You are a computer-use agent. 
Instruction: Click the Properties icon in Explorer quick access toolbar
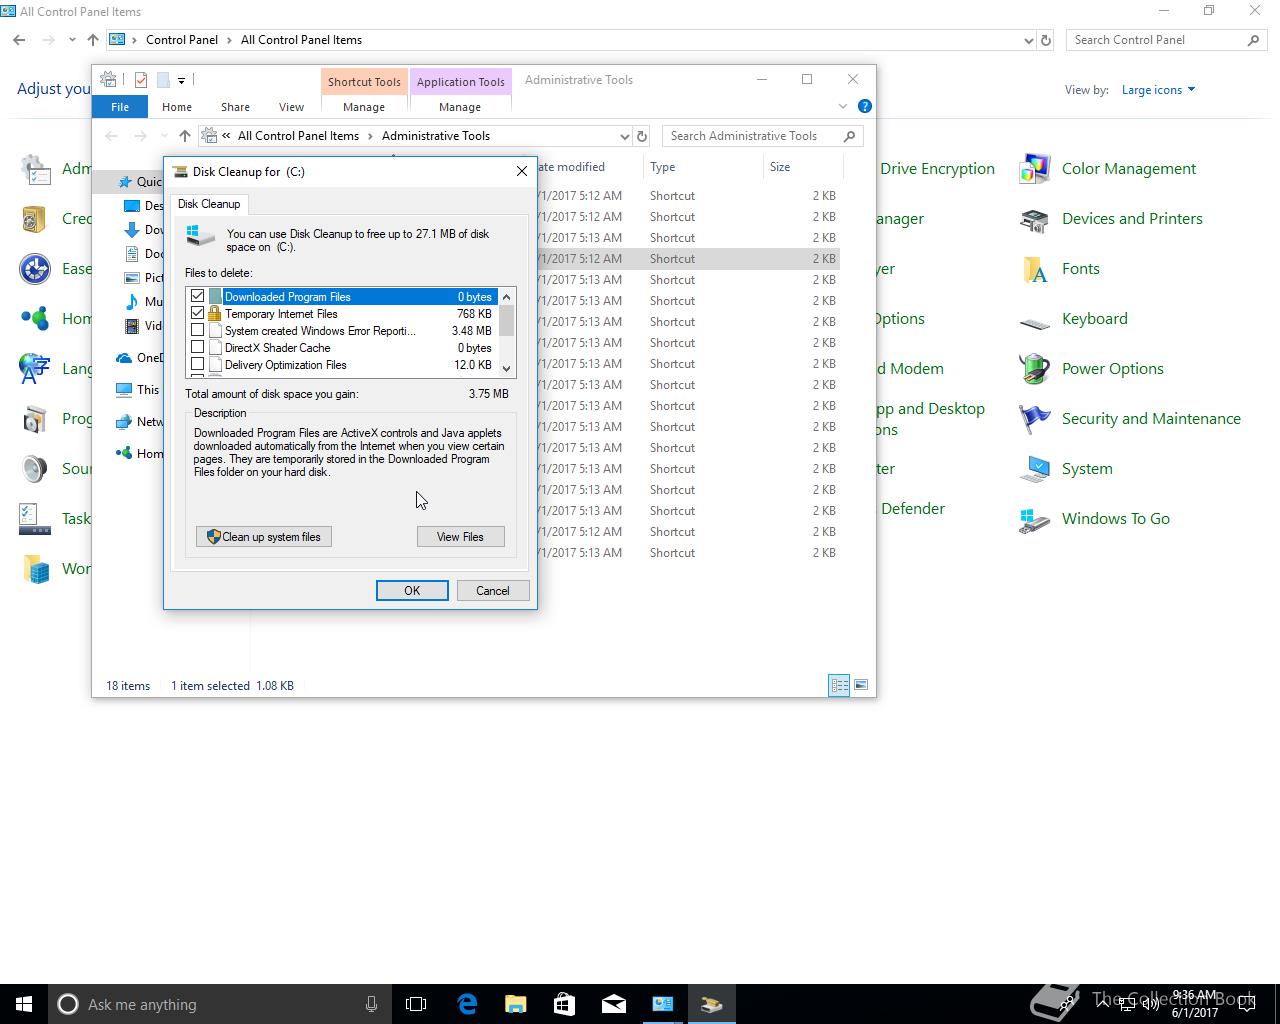coord(140,80)
